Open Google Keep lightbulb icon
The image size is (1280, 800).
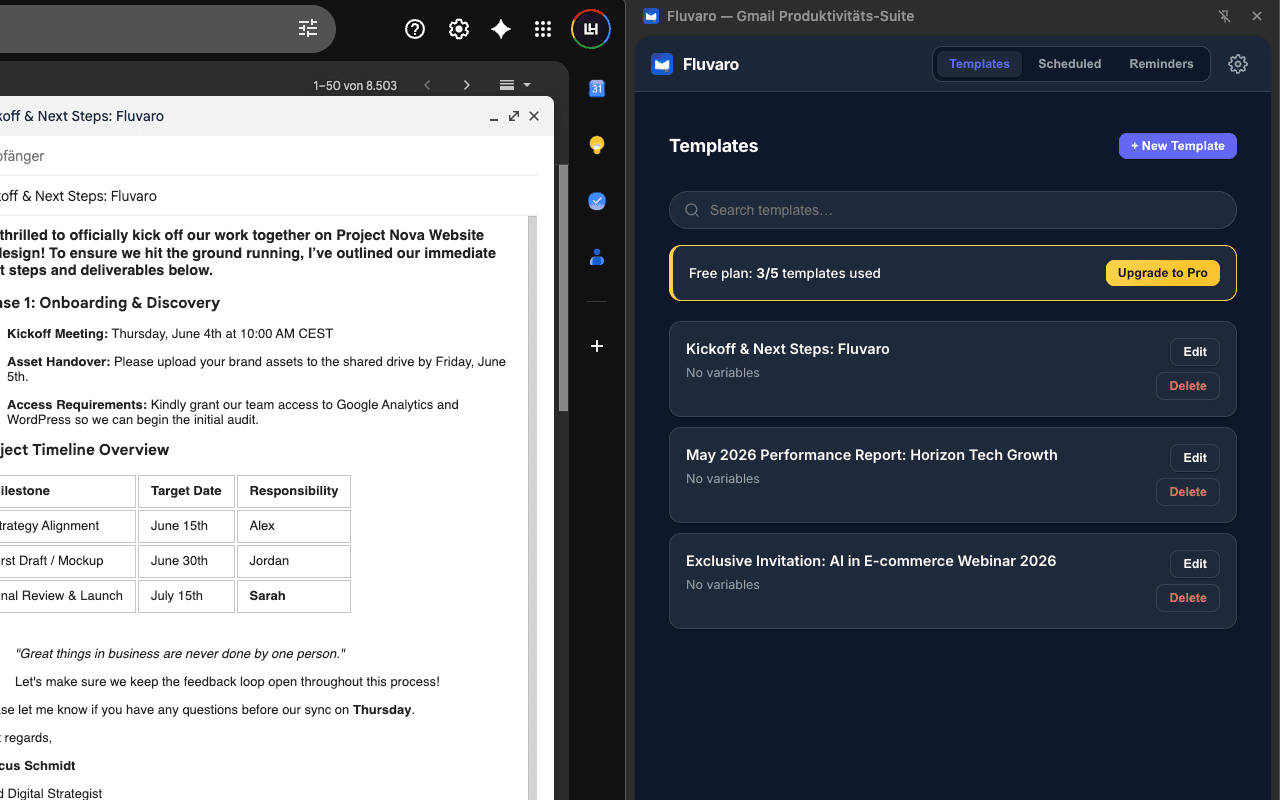[x=597, y=145]
